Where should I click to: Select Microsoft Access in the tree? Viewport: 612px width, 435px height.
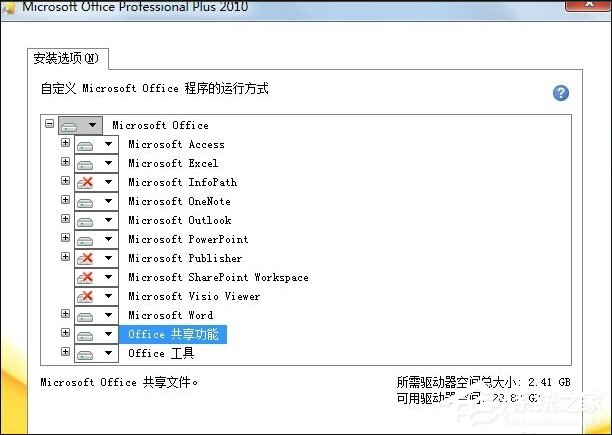pyautogui.click(x=176, y=144)
